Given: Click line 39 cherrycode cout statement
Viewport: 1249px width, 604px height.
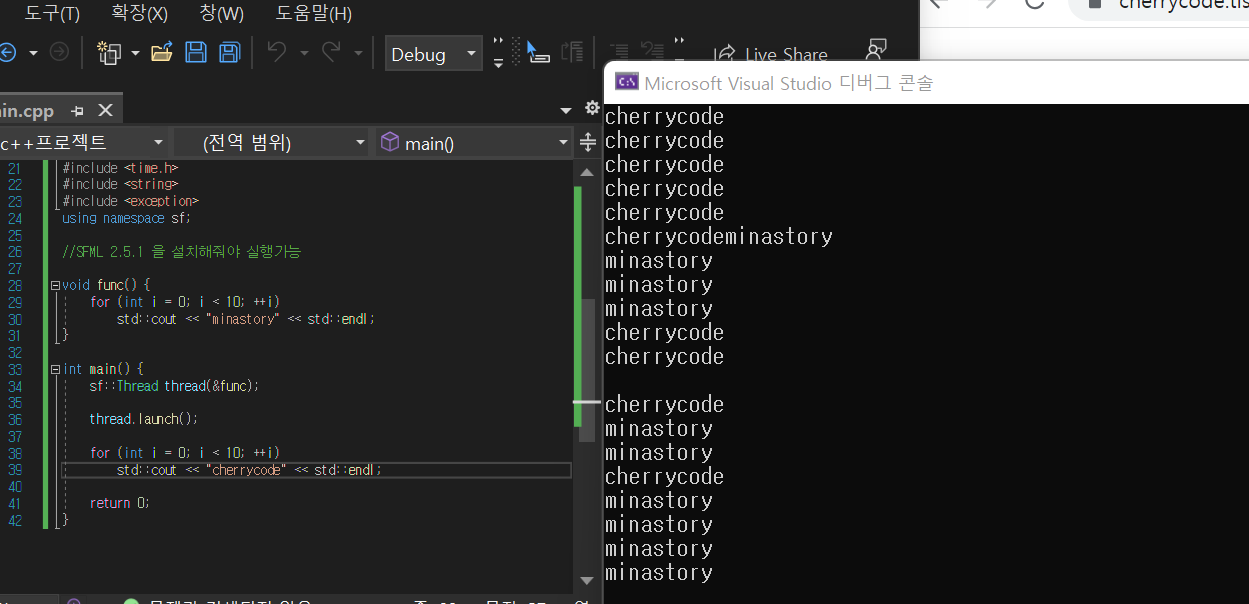Looking at the screenshot, I should coord(249,470).
